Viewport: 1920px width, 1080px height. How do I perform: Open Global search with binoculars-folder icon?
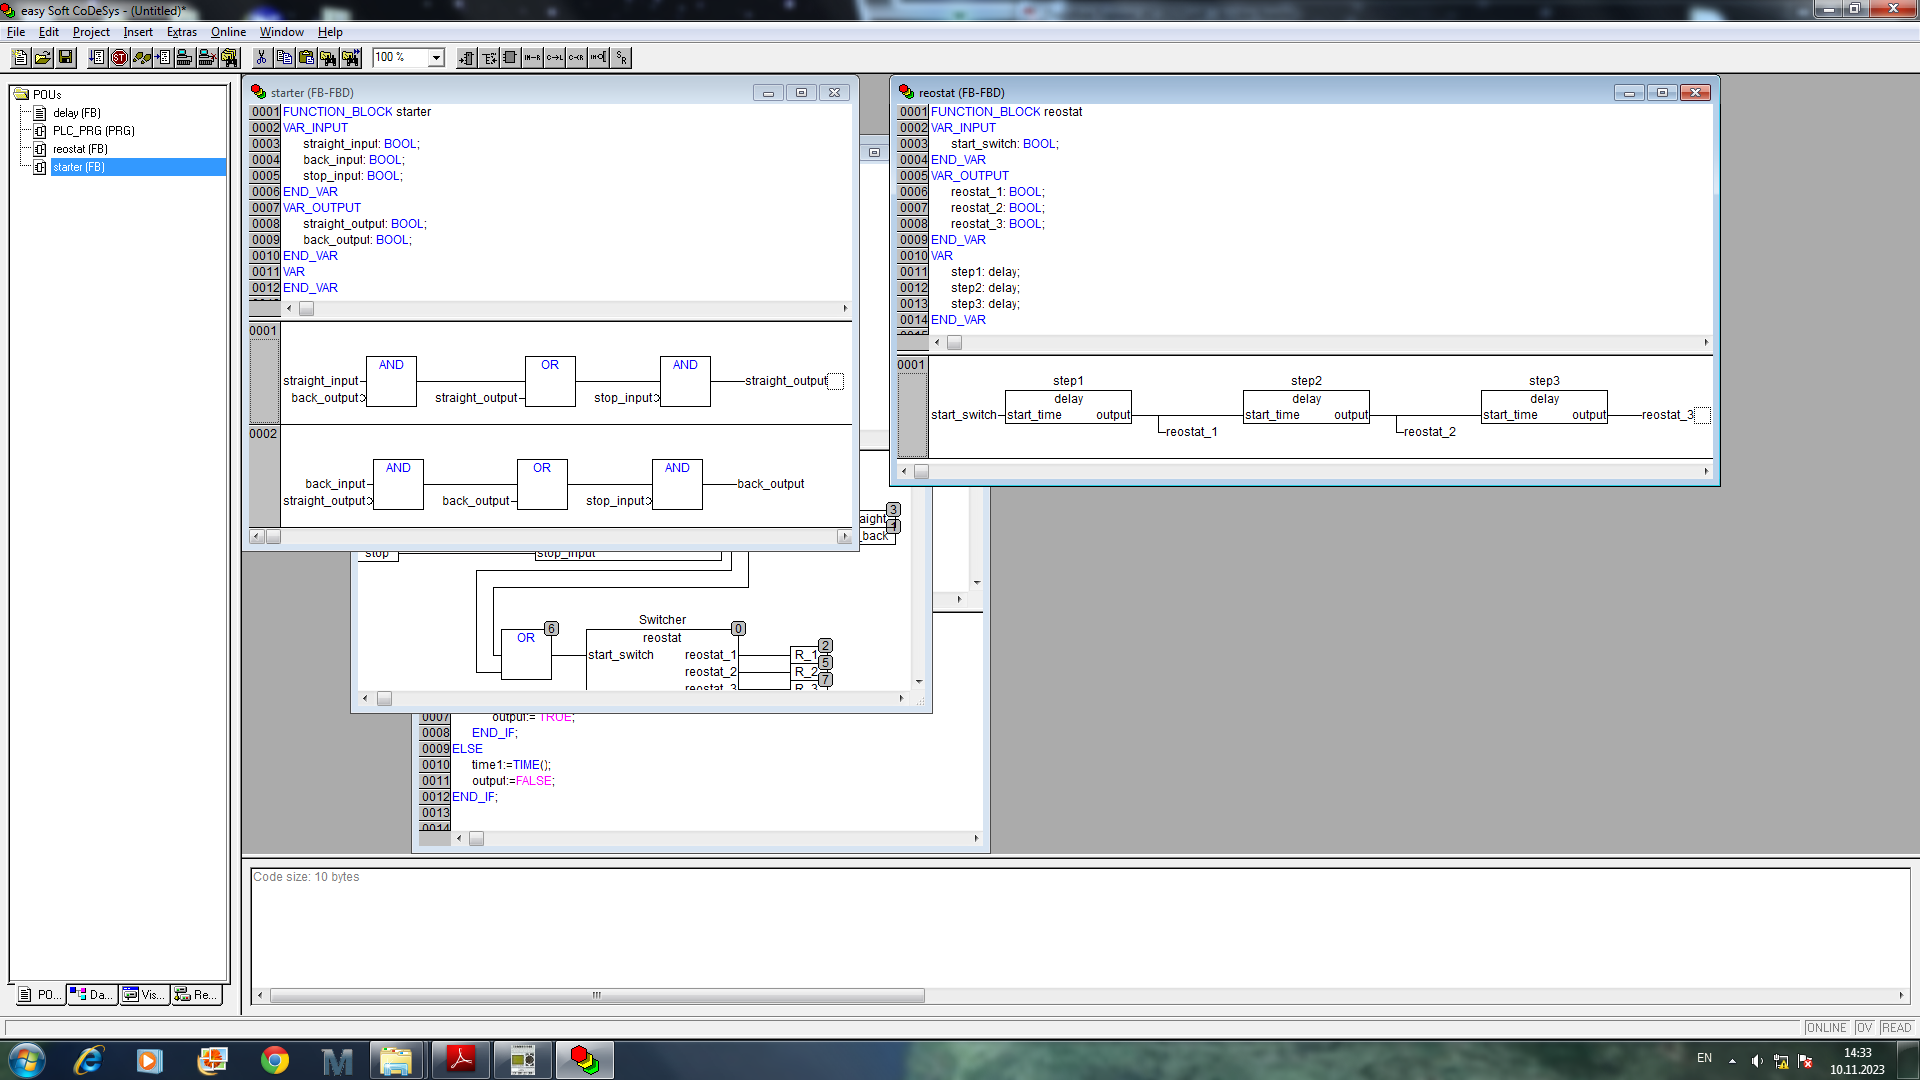coord(229,57)
